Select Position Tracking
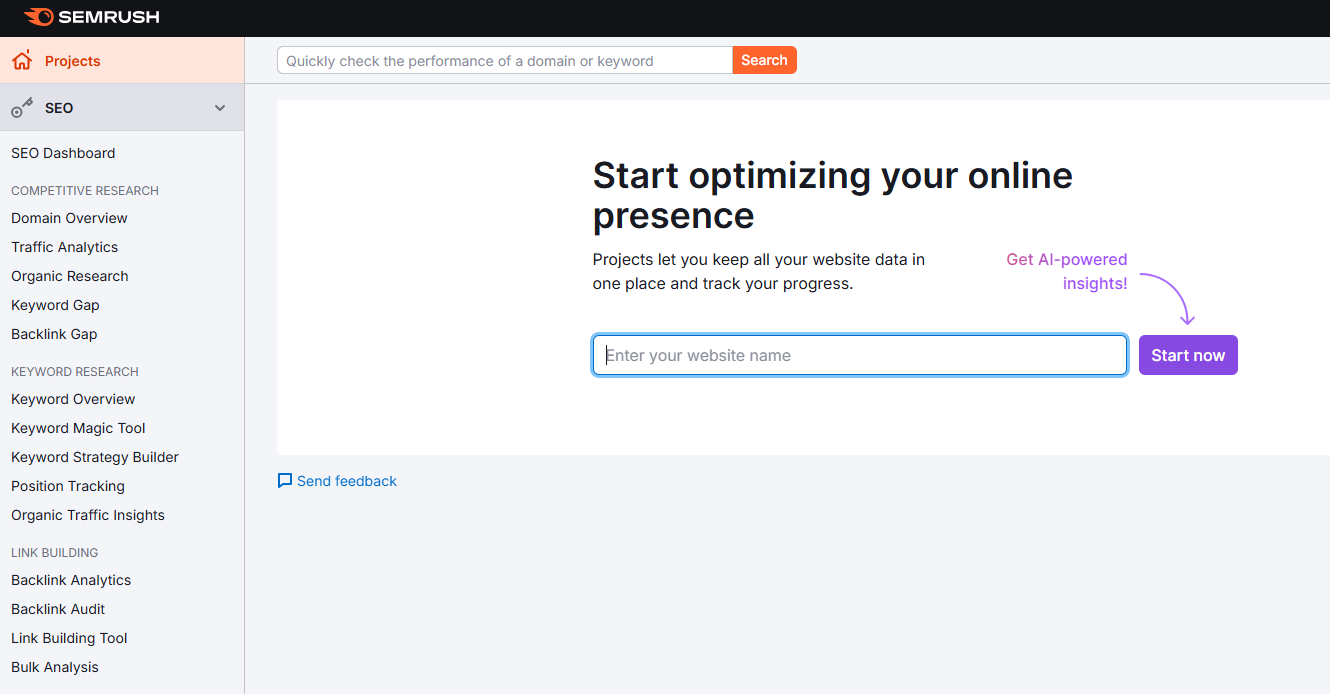The height and width of the screenshot is (694, 1330). coord(67,485)
